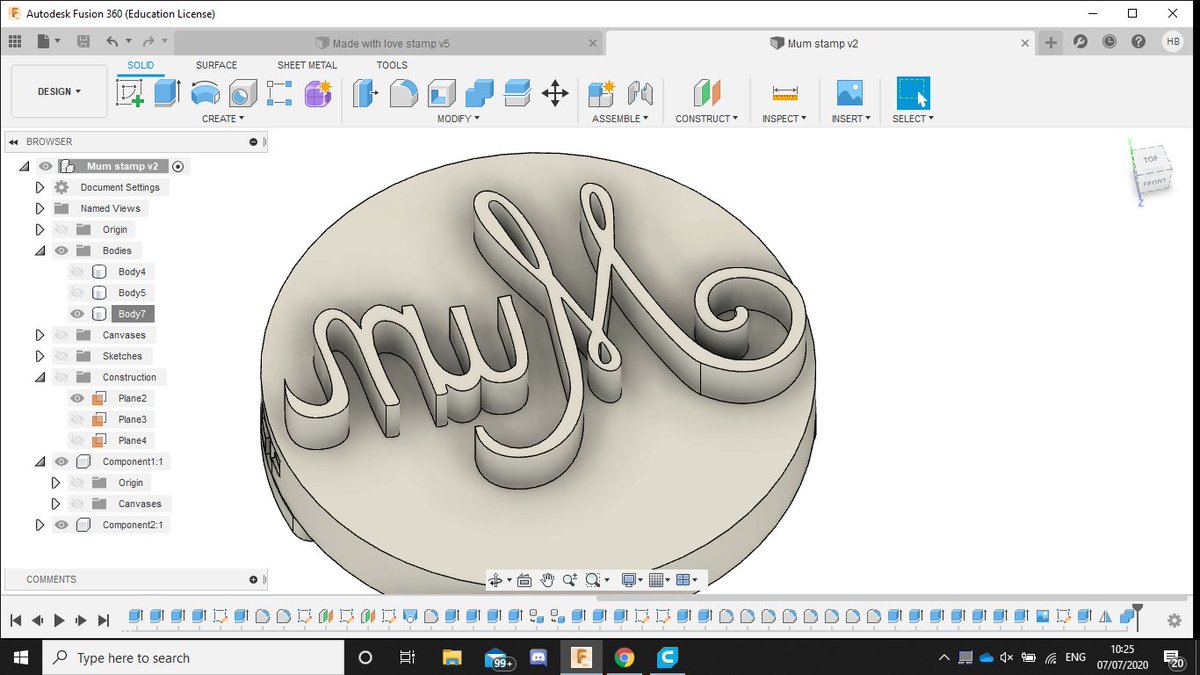This screenshot has width=1200, height=675.
Task: Select the Rectangular Pattern tool
Action: pos(280,93)
